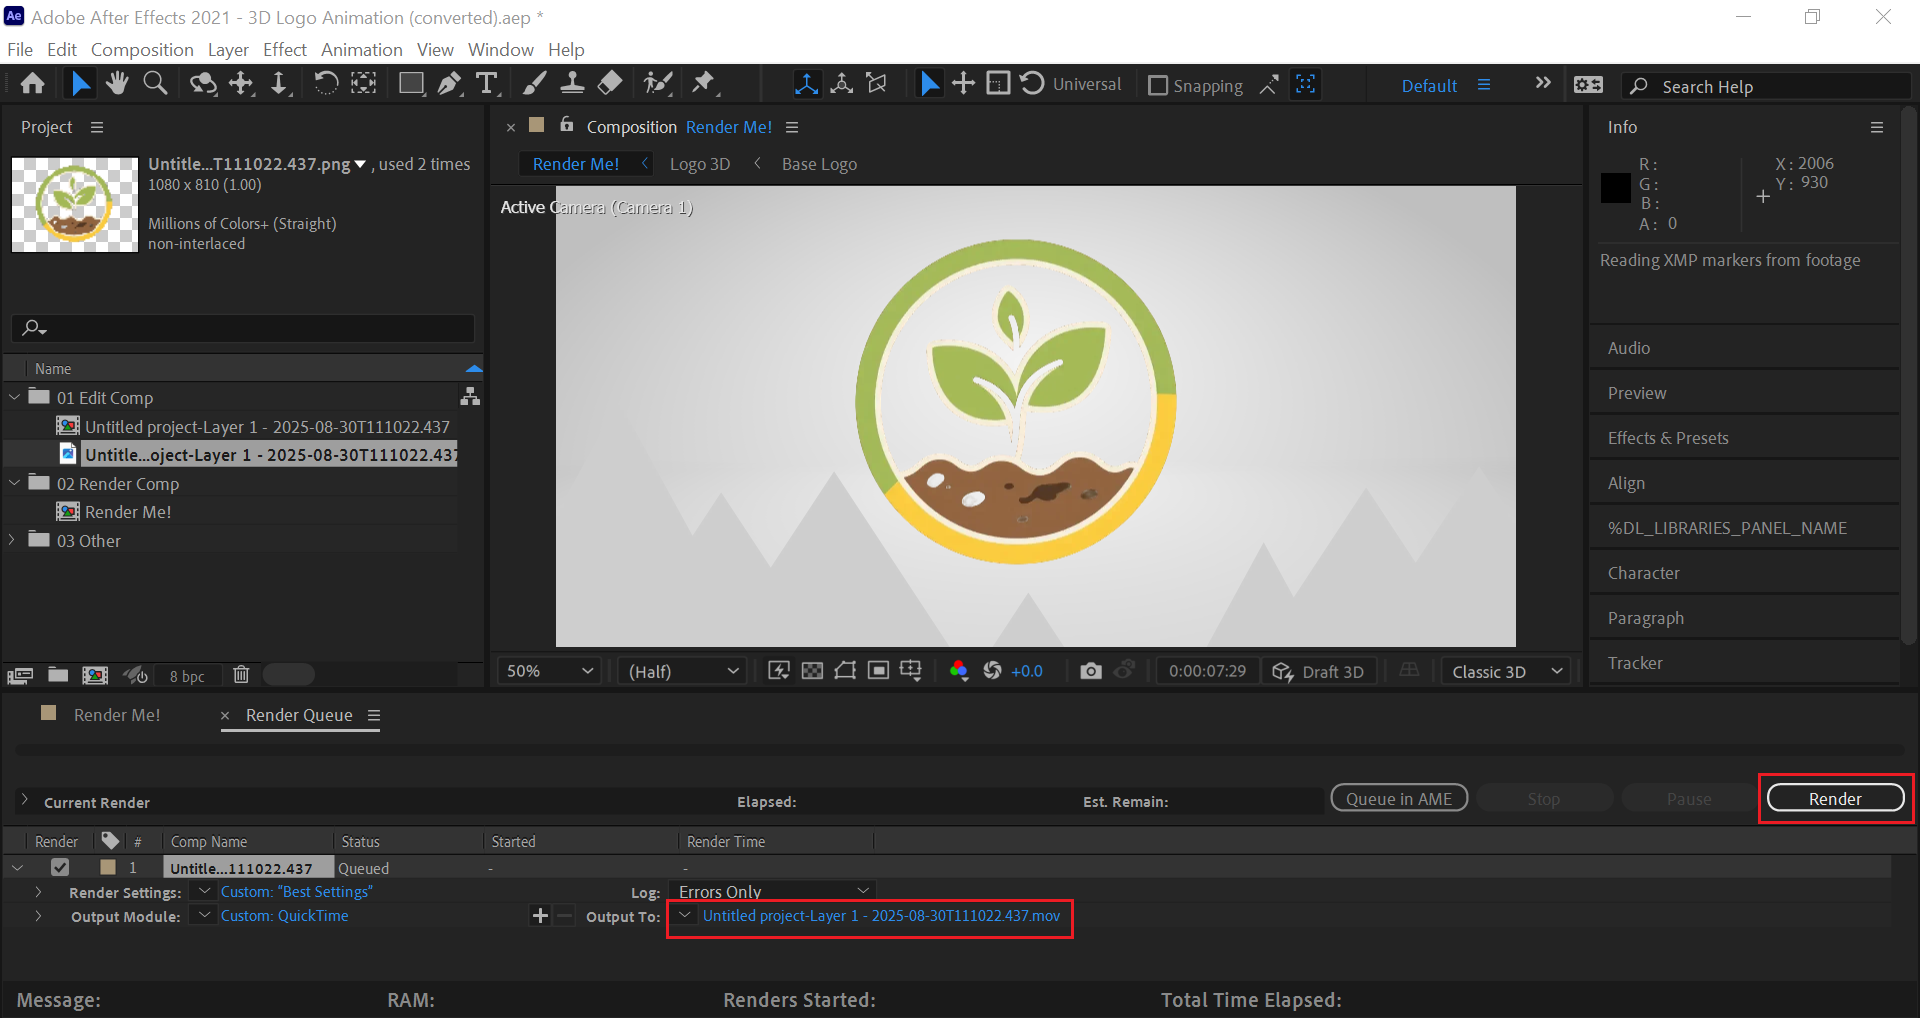The image size is (1920, 1018).
Task: Click the Queue in AME button
Action: pyautogui.click(x=1398, y=798)
